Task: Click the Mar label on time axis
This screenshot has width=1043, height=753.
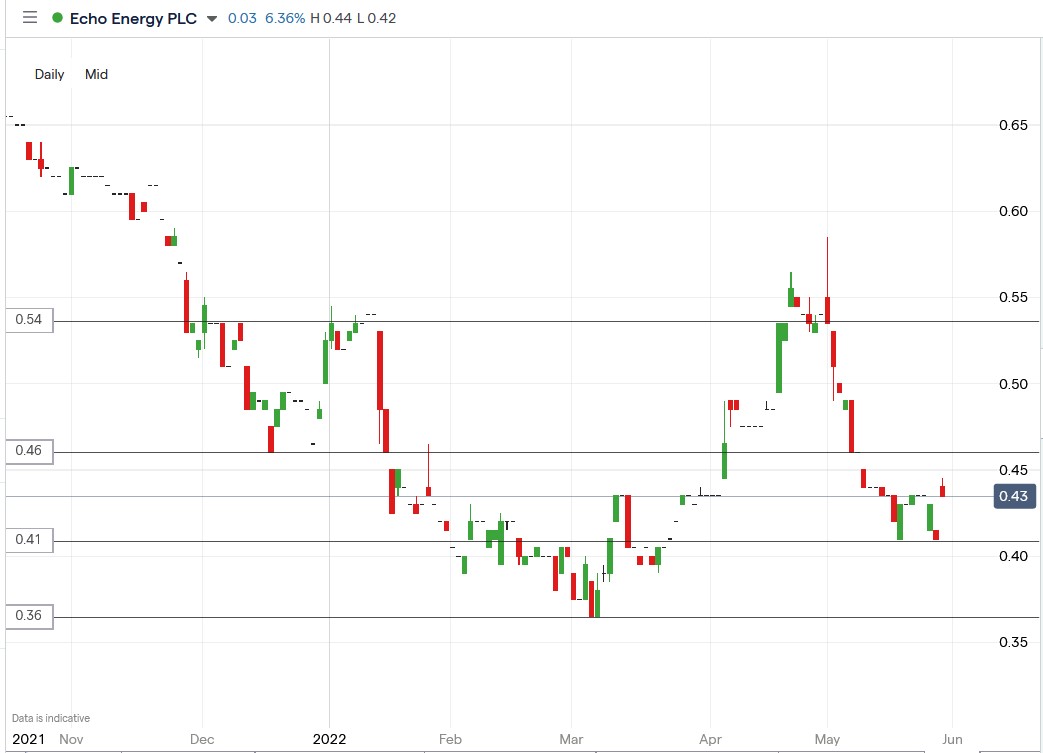Action: click(571, 739)
